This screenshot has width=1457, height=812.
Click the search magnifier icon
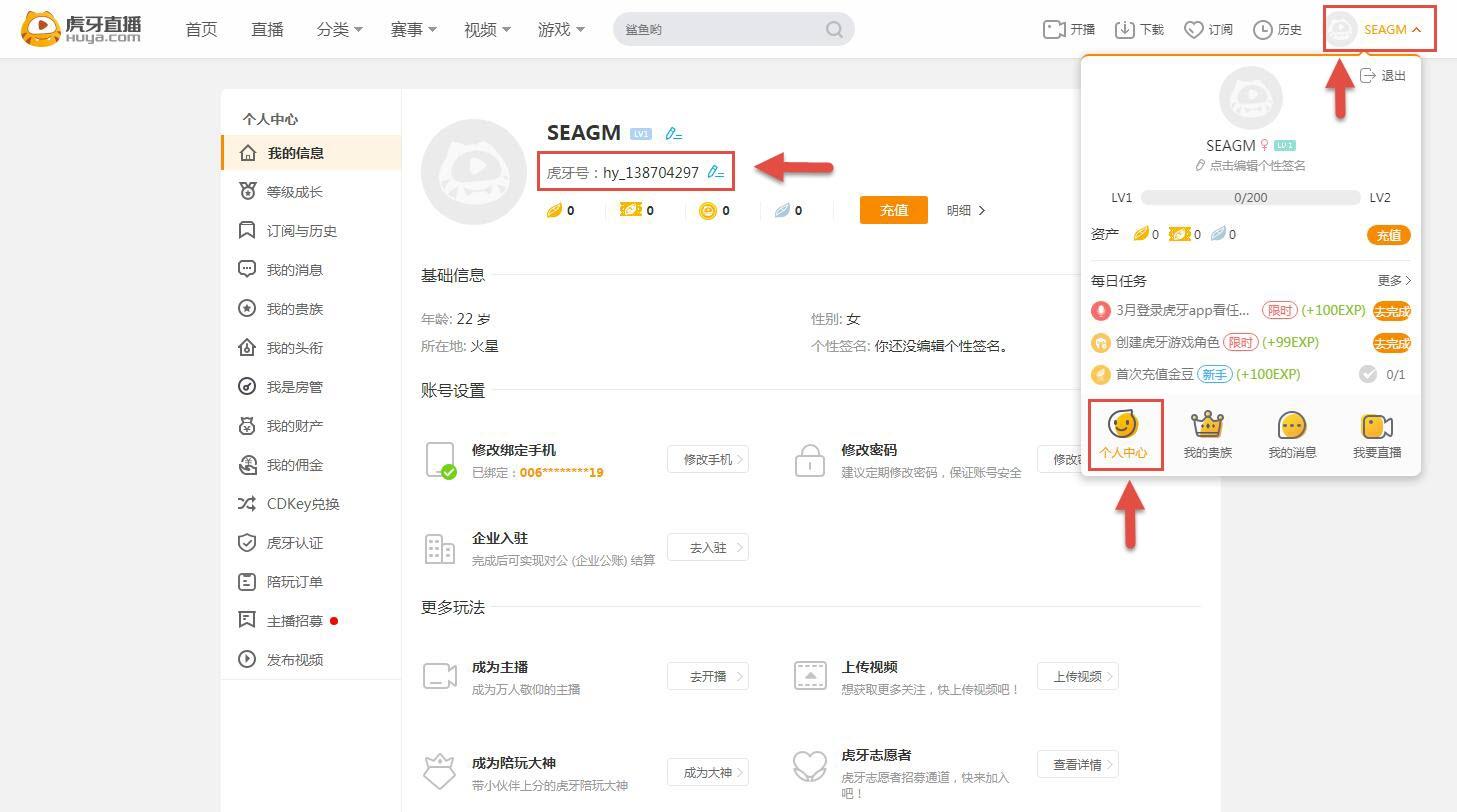point(834,29)
